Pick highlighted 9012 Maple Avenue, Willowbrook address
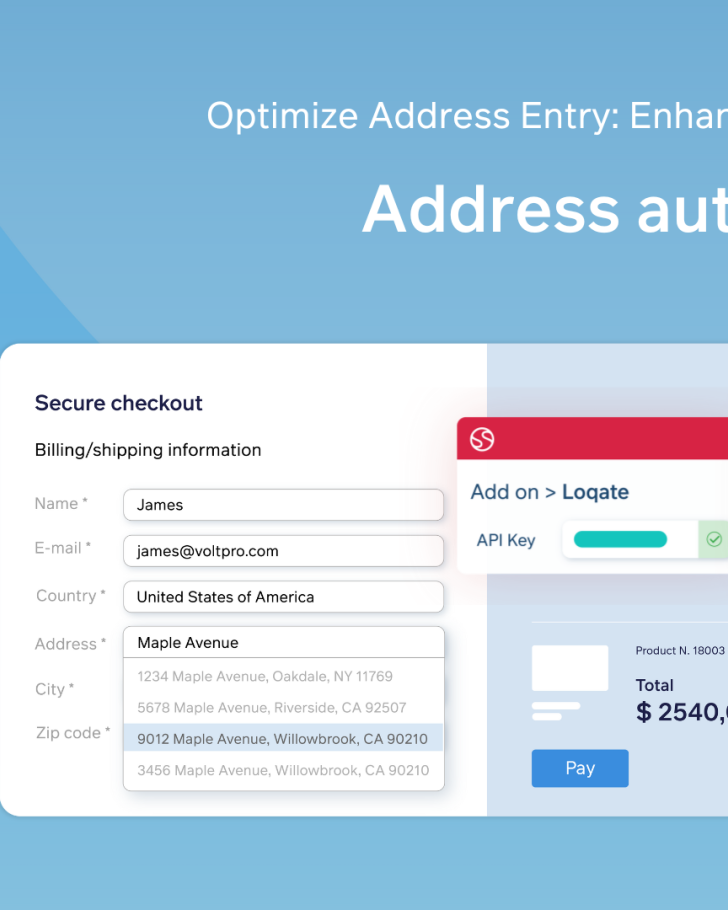This screenshot has height=910, width=728. (x=283, y=738)
